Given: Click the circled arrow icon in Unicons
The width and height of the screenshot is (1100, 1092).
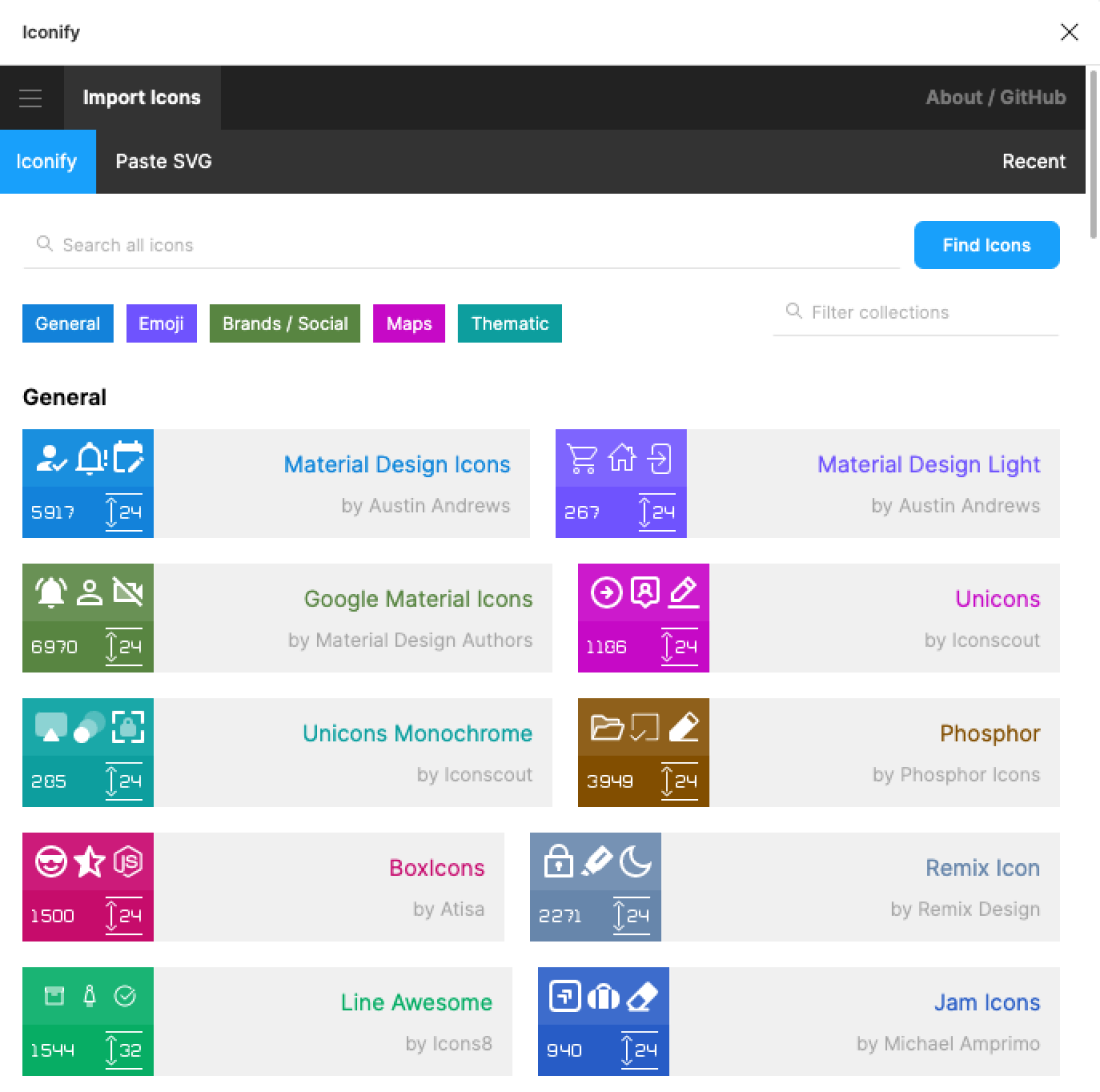Looking at the screenshot, I should (606, 593).
